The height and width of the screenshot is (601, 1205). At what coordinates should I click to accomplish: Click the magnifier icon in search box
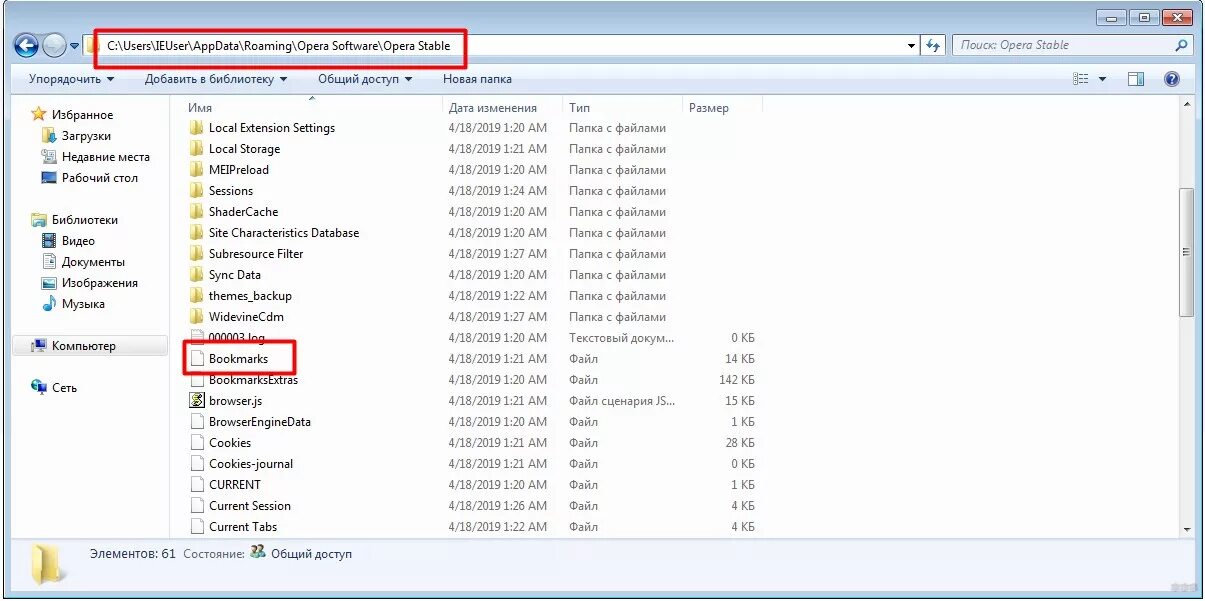click(1182, 45)
